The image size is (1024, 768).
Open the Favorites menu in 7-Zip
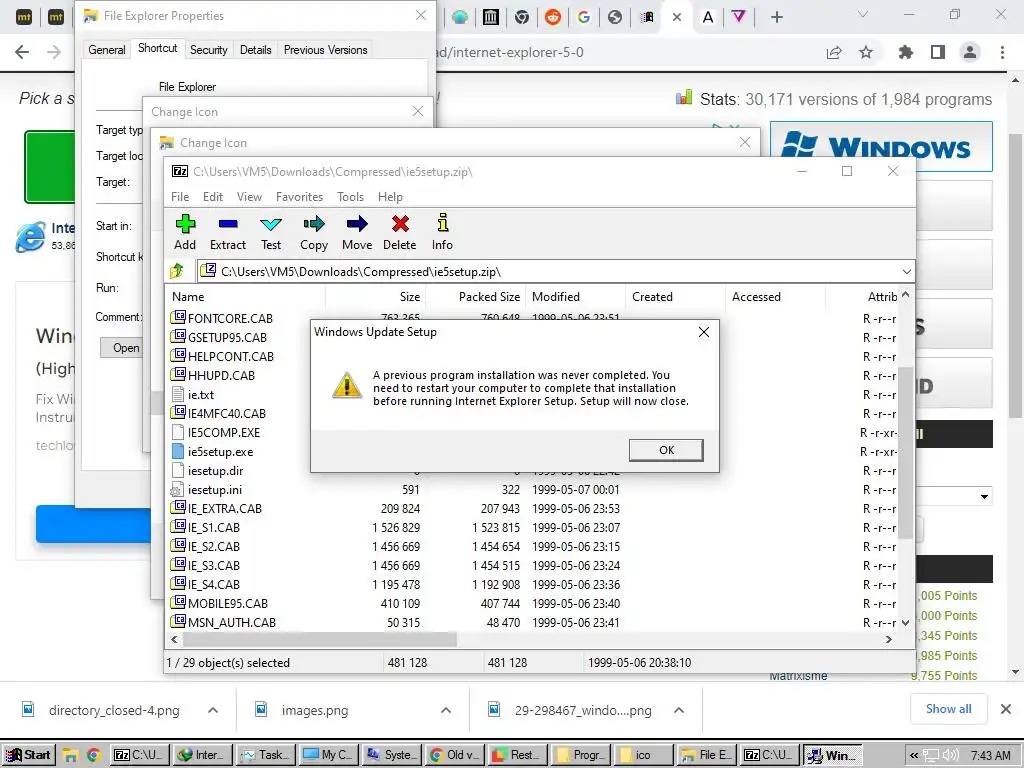point(299,197)
